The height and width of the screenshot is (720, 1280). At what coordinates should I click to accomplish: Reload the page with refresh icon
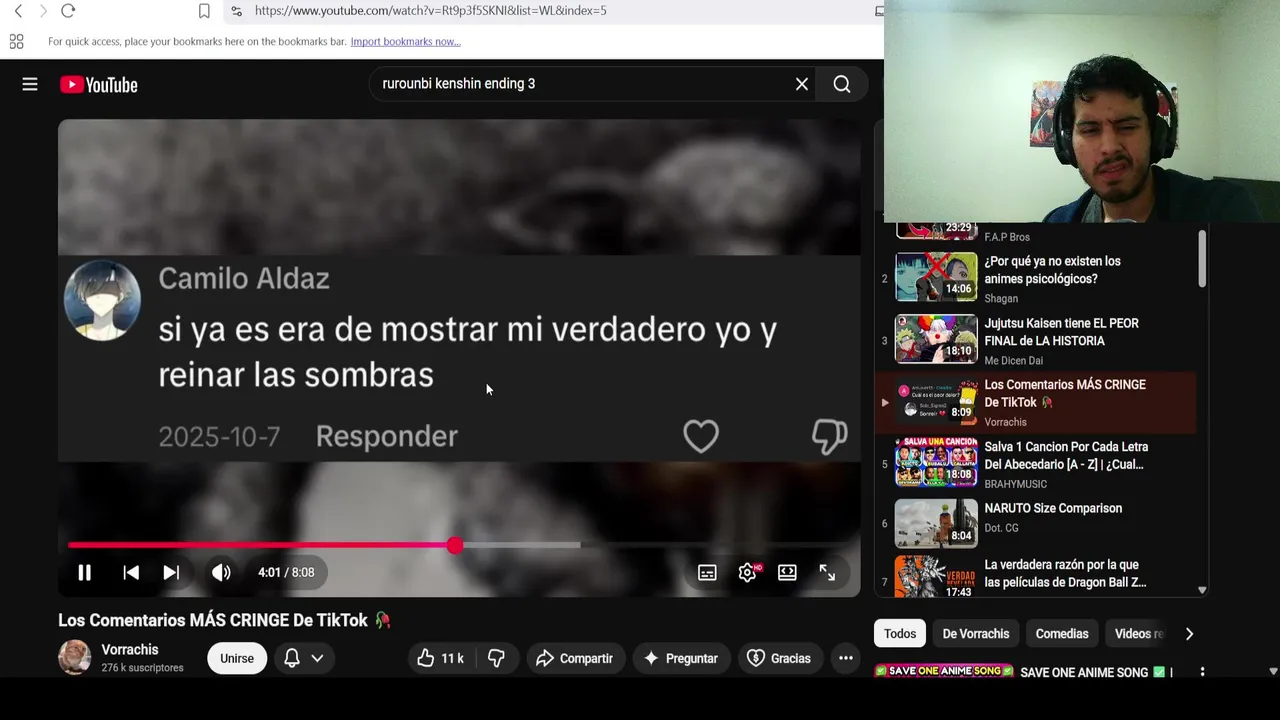tap(68, 11)
